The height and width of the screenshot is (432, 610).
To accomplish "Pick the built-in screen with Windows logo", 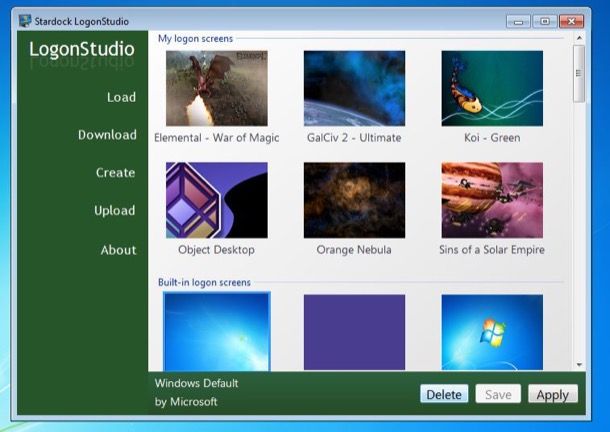I will [492, 332].
